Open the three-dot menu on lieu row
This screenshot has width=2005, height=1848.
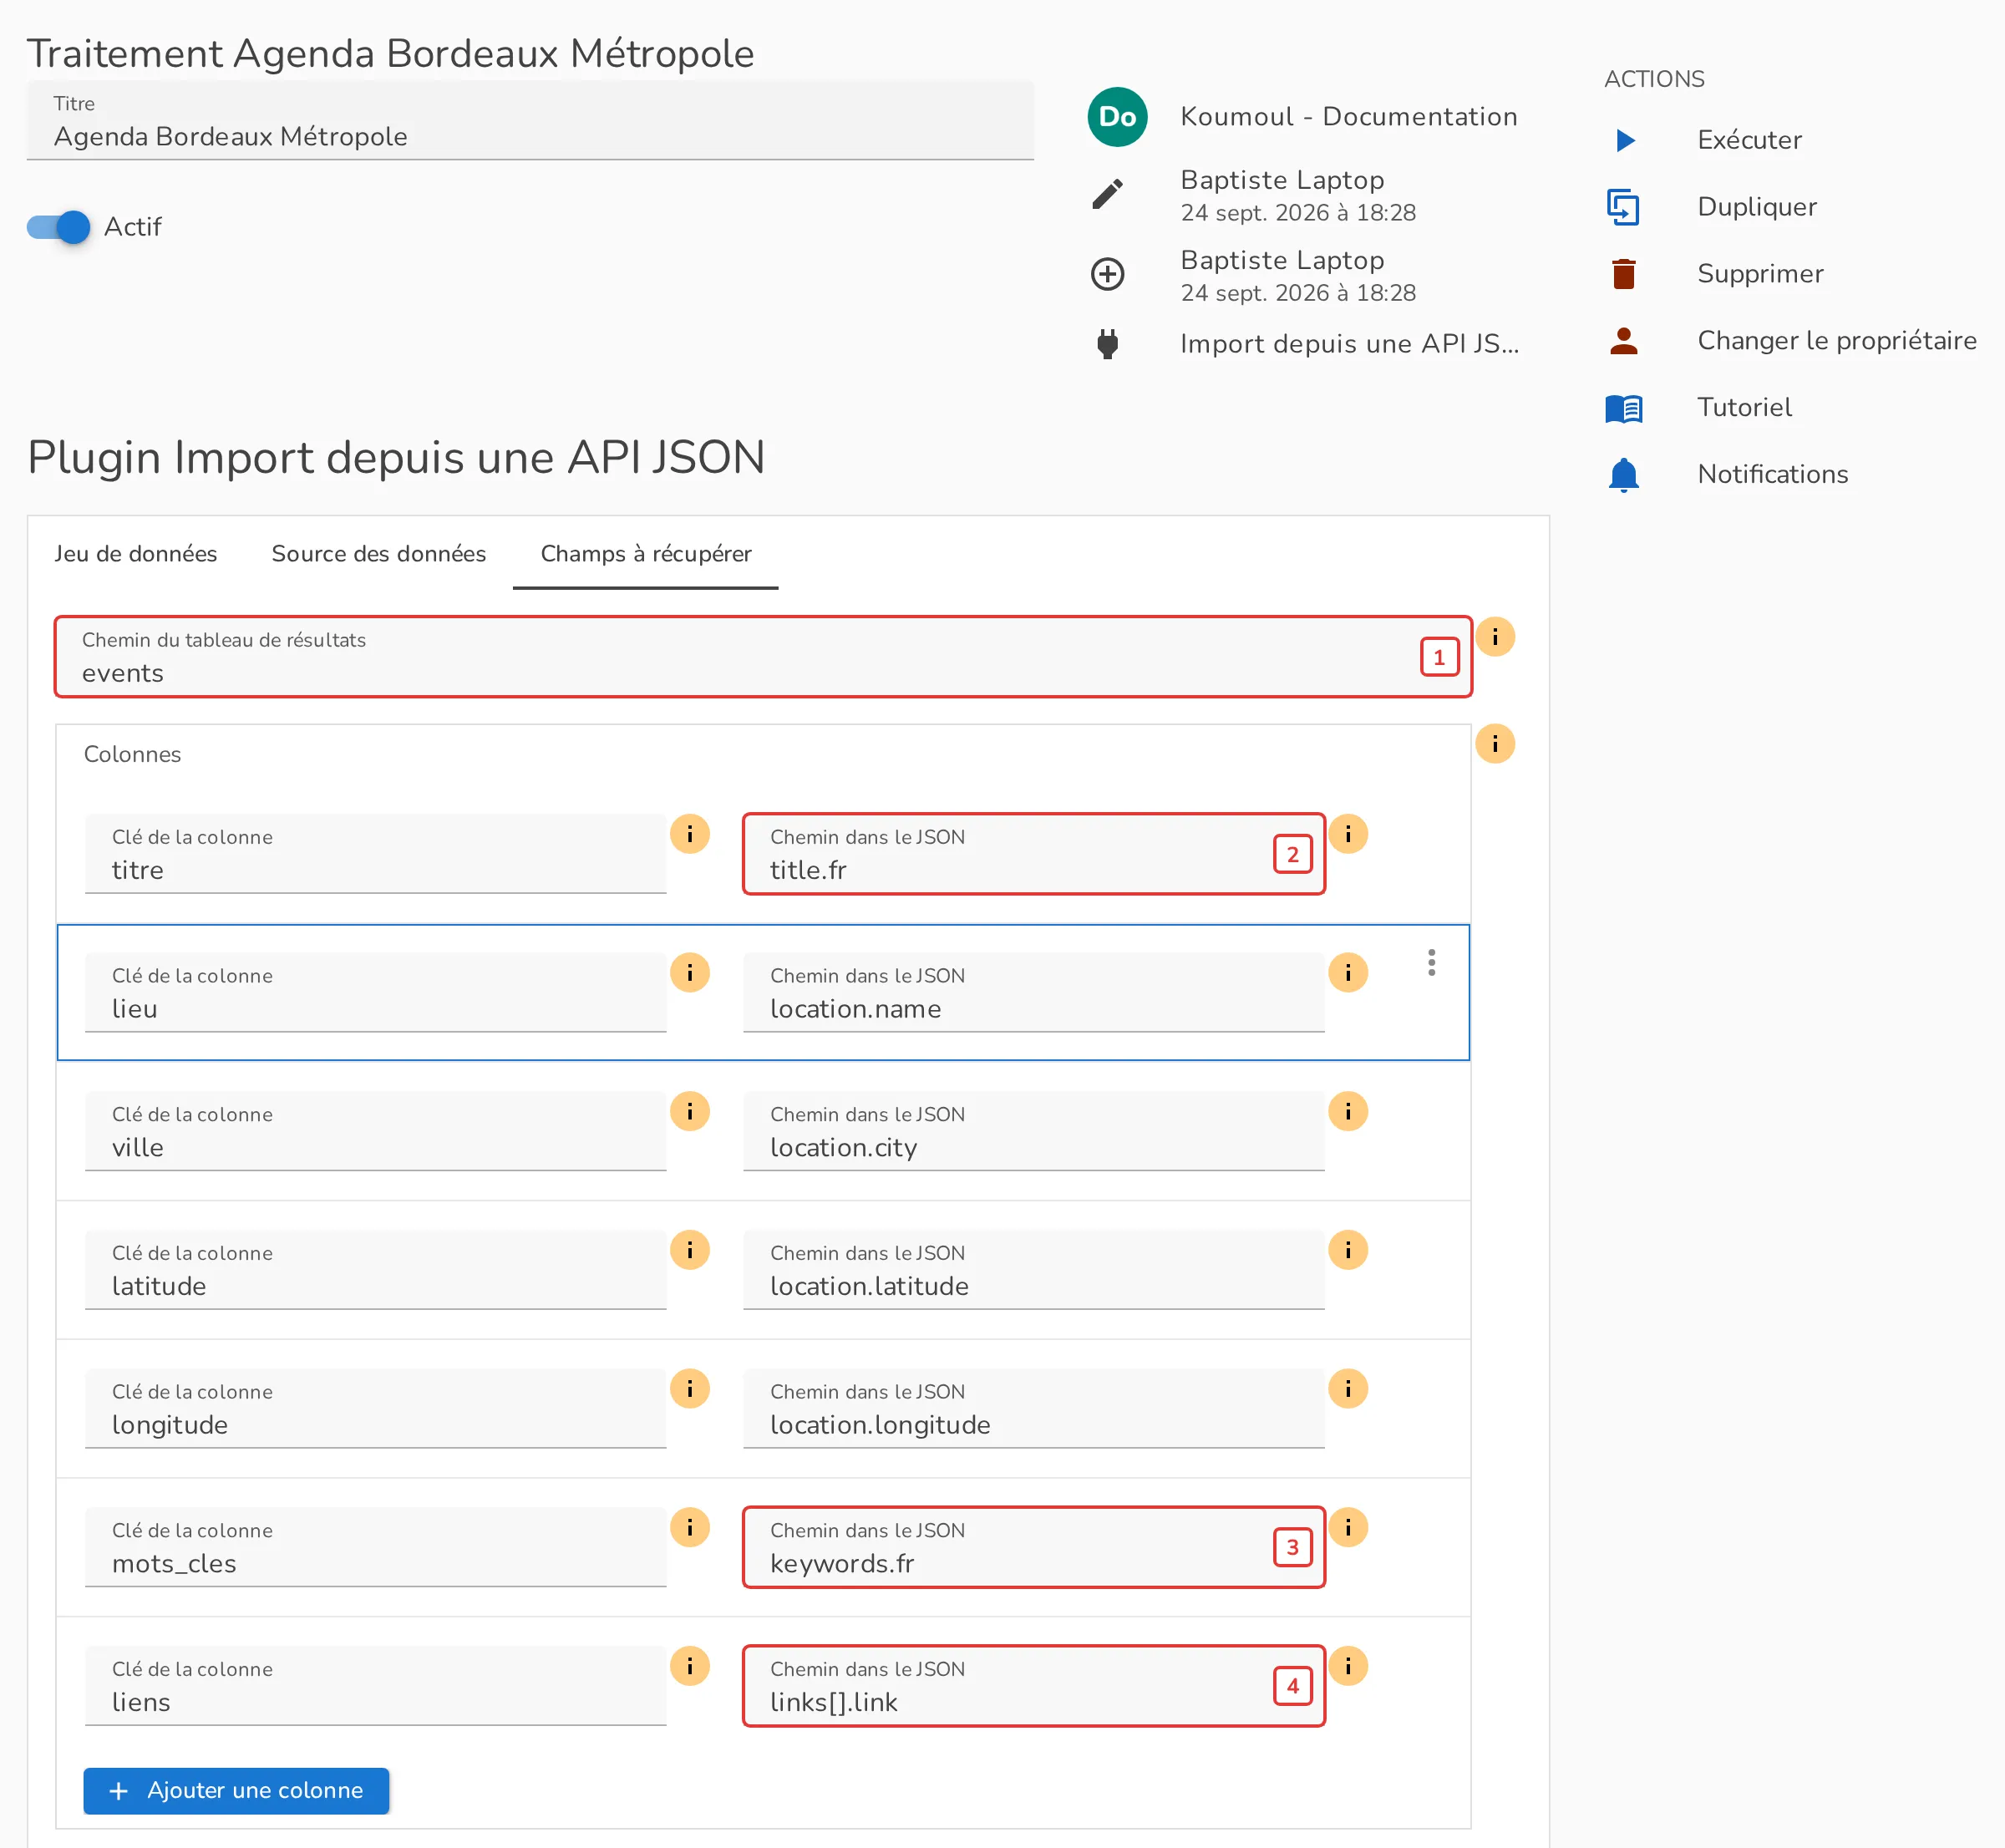coord(1432,963)
